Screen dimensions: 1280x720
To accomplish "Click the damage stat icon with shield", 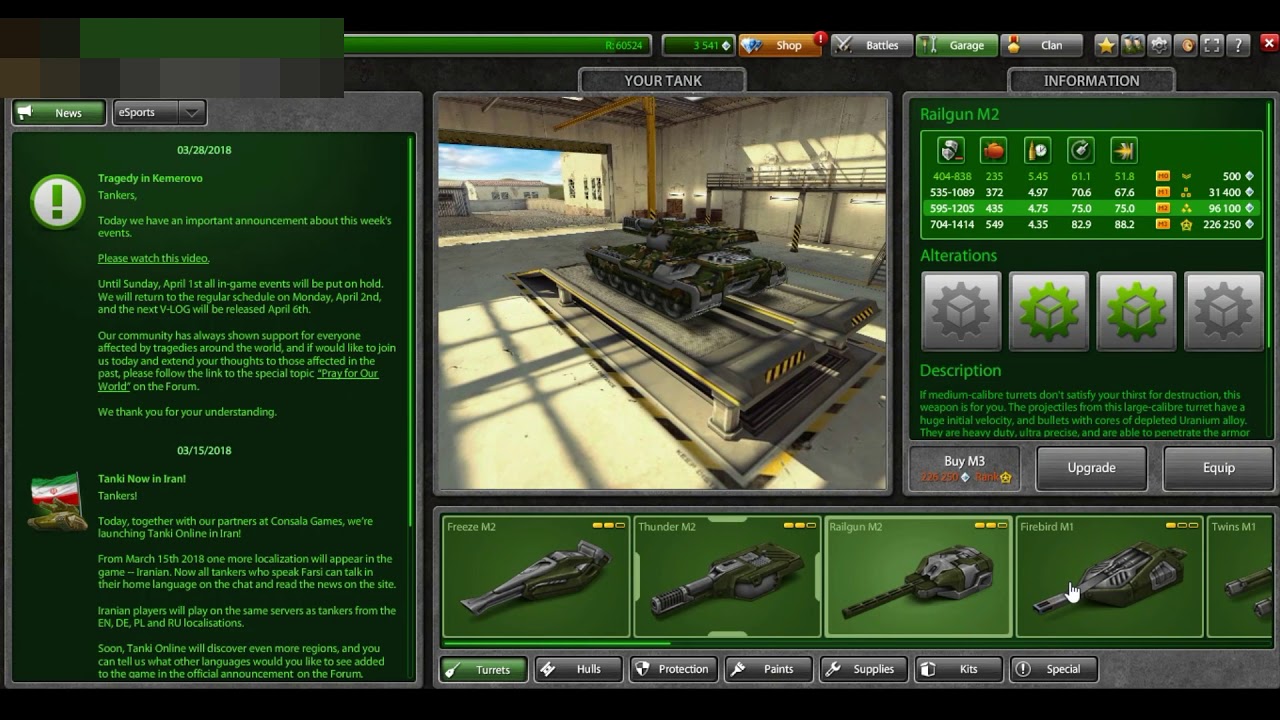I will (951, 151).
